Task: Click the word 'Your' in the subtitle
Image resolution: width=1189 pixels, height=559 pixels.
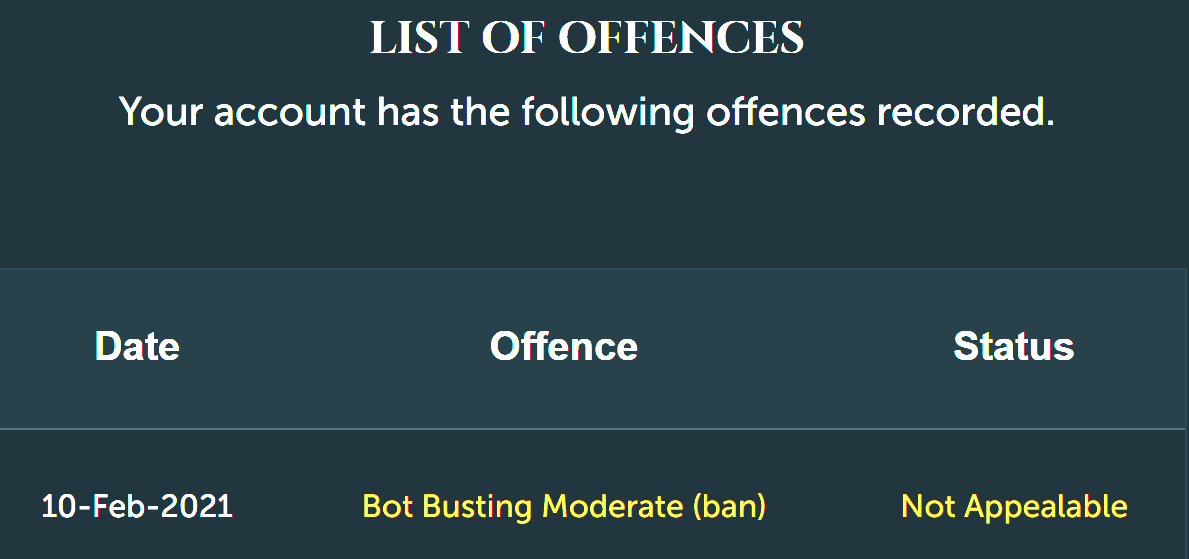Action: pos(162,111)
